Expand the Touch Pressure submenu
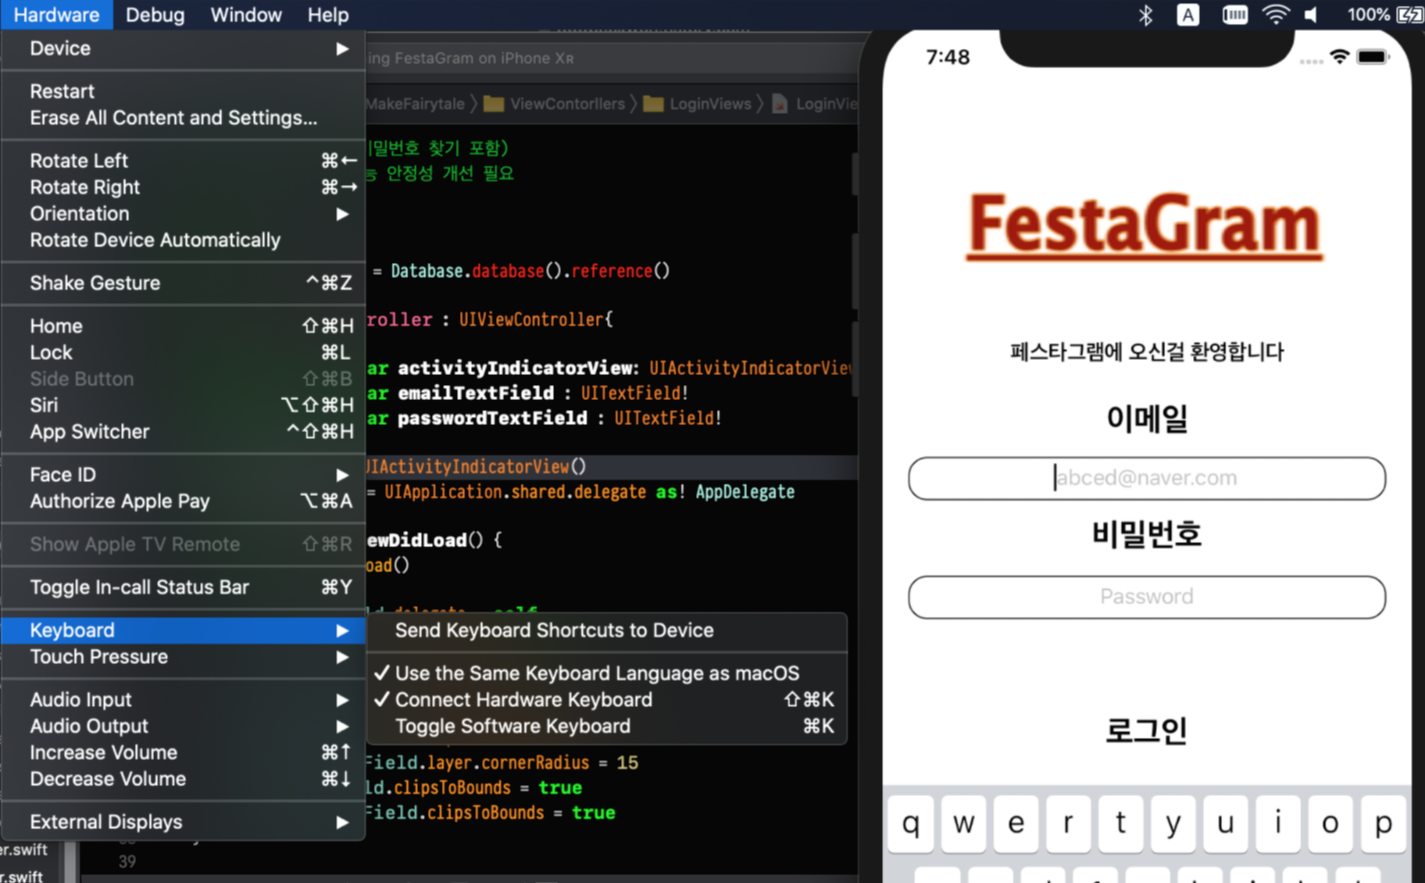1425x883 pixels. coord(183,657)
